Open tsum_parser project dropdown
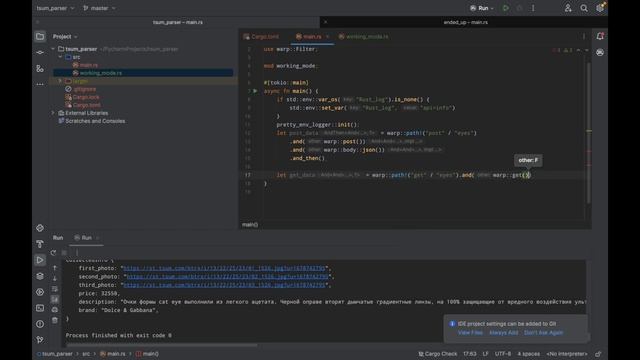Viewport: 640px width, 360px height. (x=55, y=8)
